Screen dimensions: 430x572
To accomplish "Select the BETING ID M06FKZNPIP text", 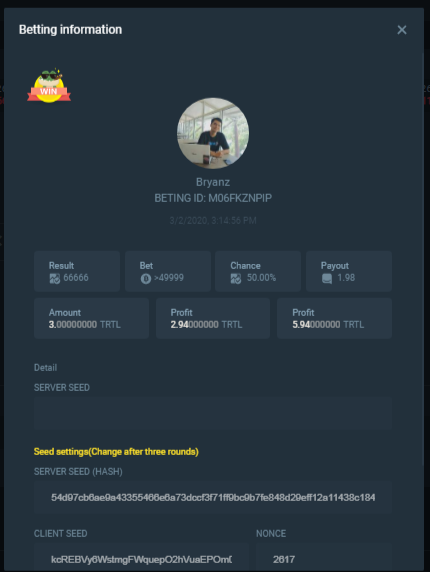I will pos(213,198).
